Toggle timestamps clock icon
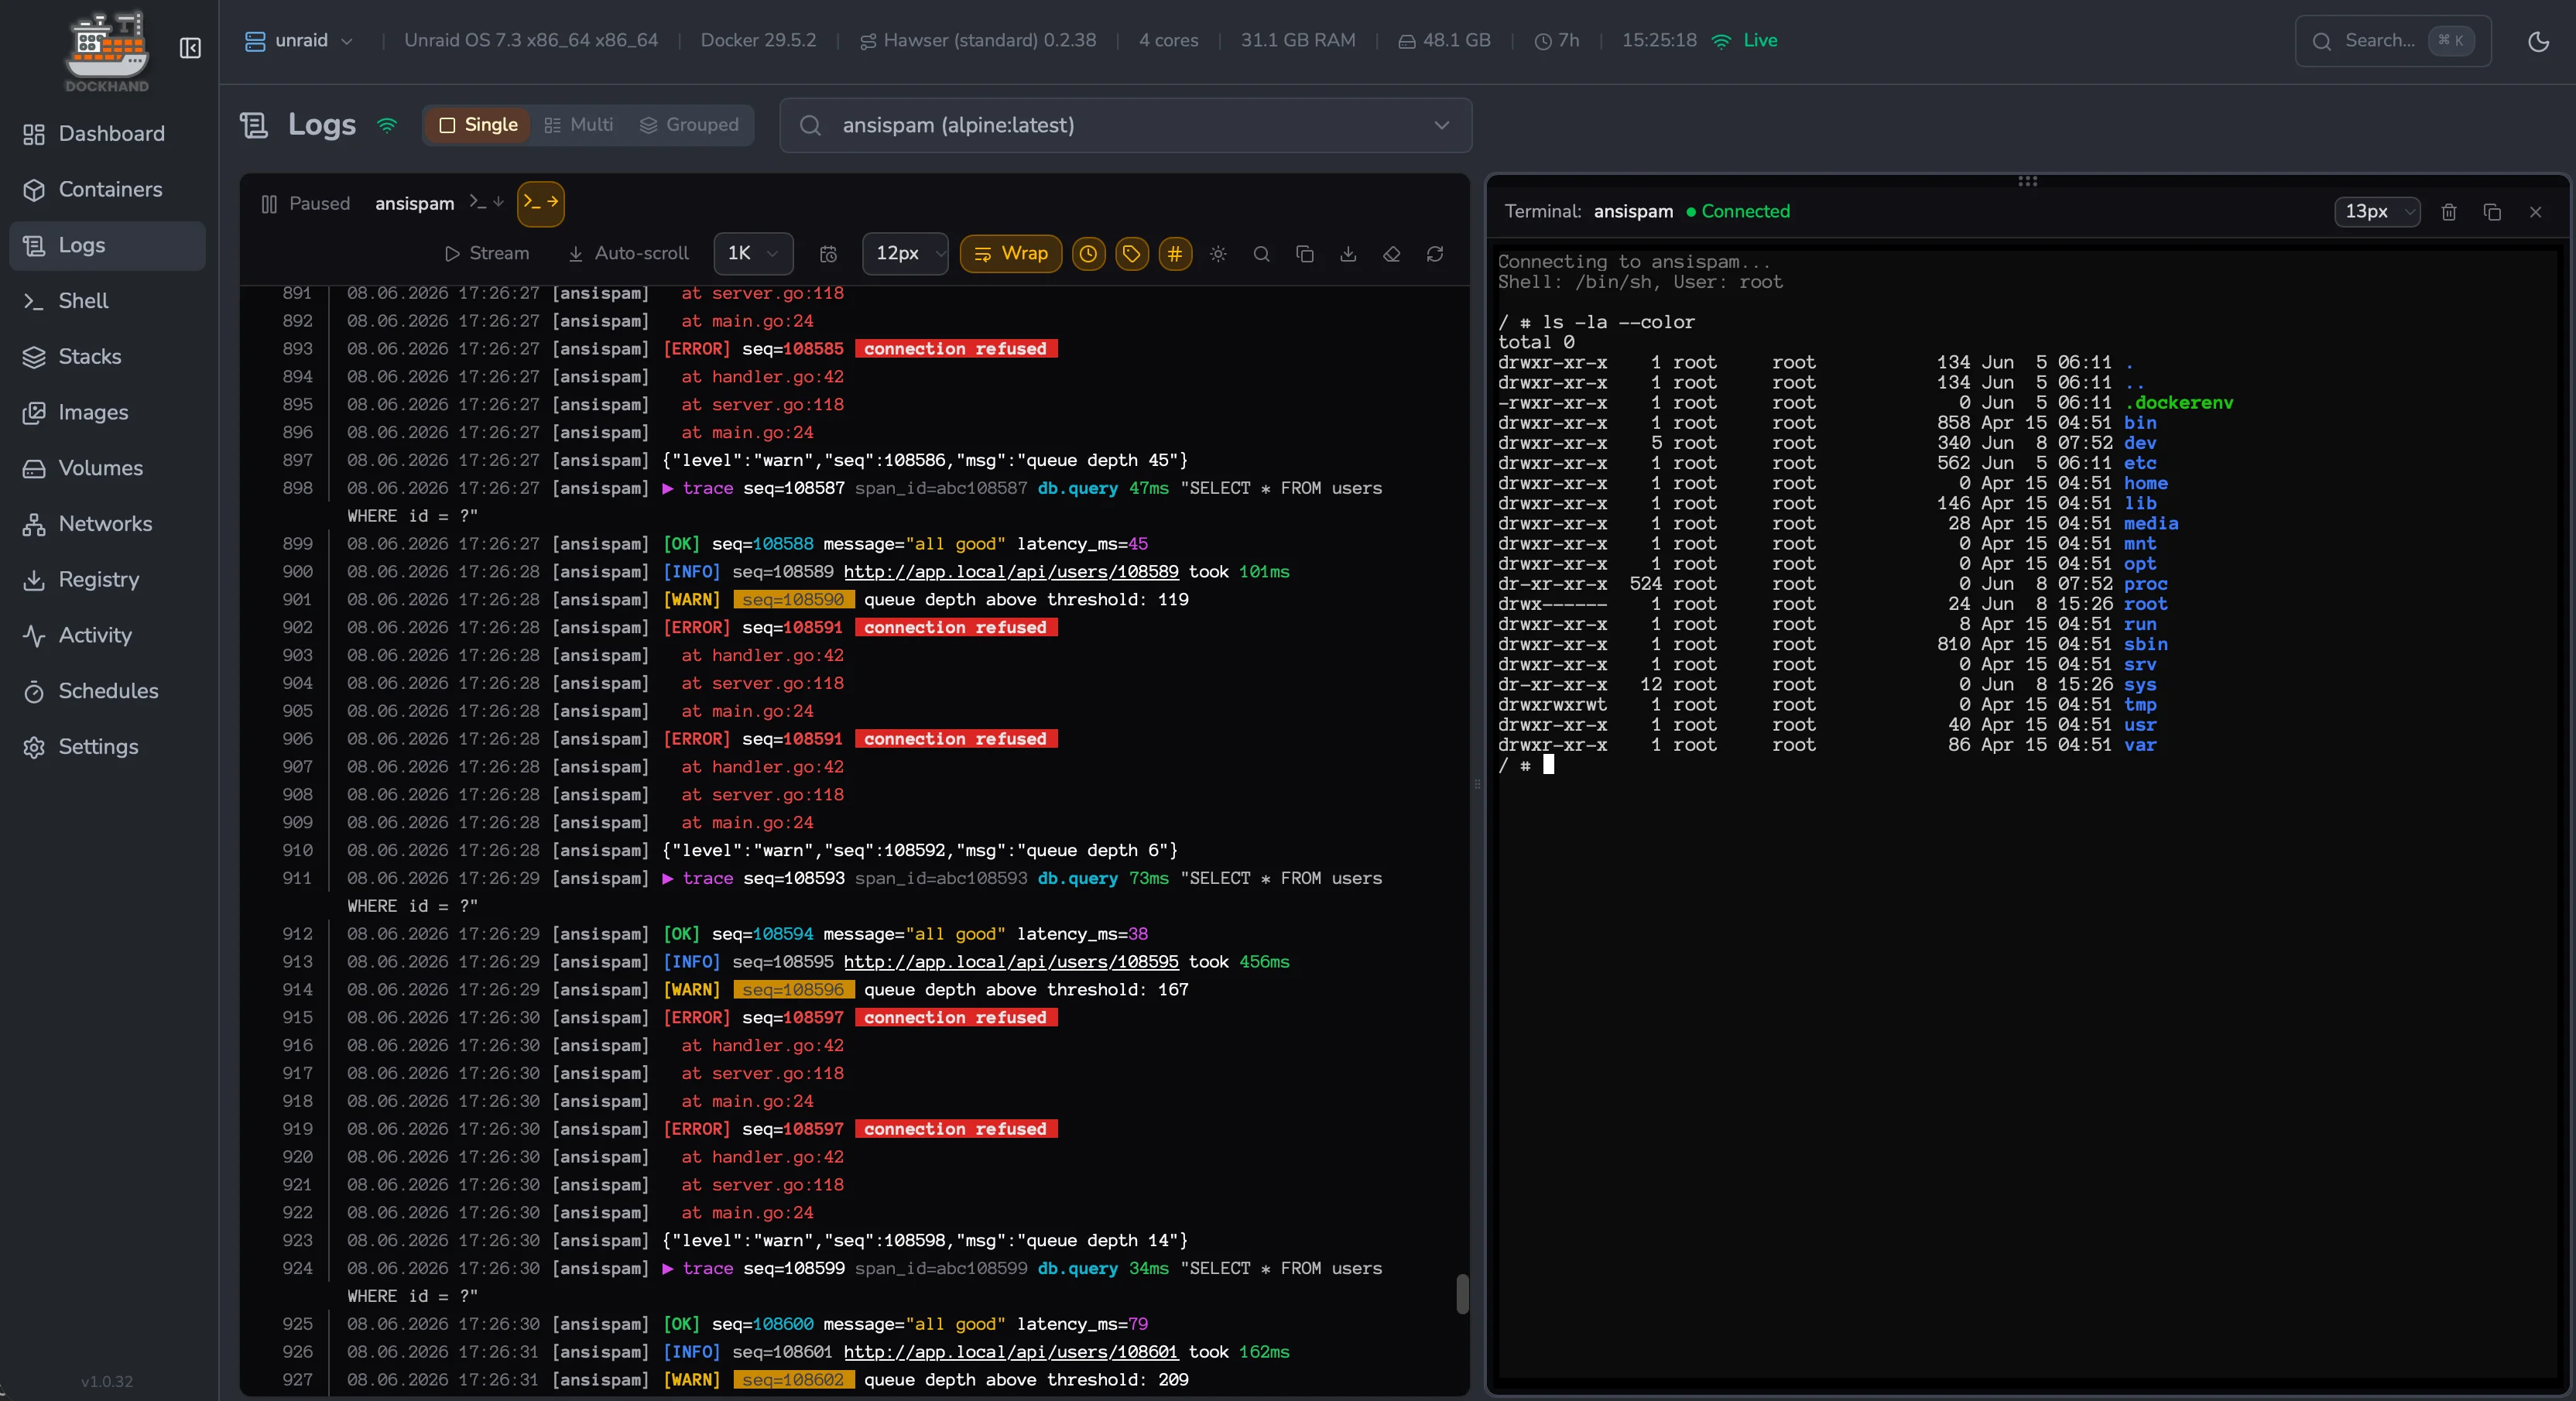This screenshot has width=2576, height=1401. (1088, 254)
